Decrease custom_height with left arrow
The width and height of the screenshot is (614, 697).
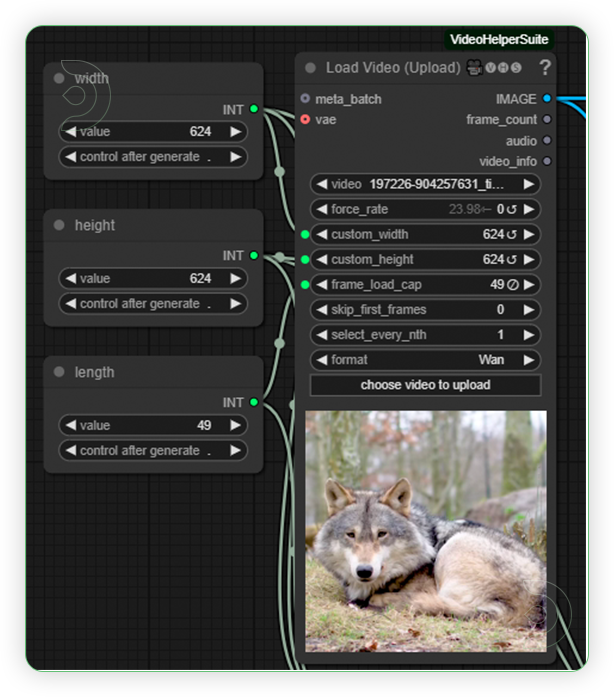coord(322,259)
